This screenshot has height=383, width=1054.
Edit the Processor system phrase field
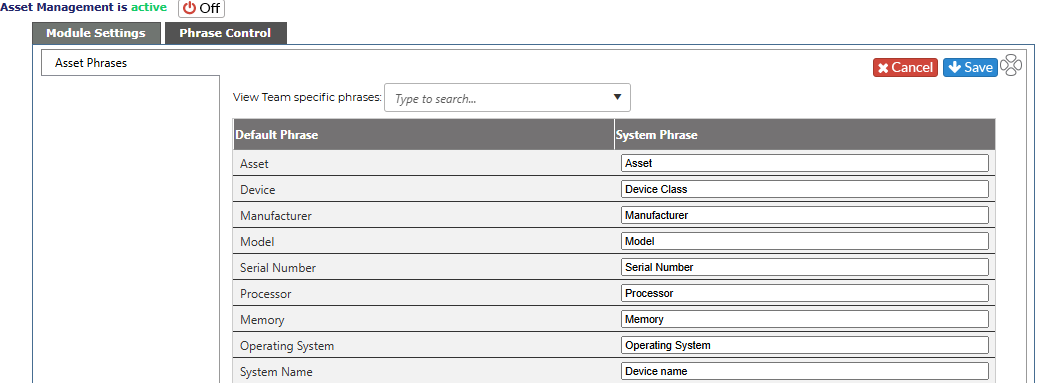[805, 293]
